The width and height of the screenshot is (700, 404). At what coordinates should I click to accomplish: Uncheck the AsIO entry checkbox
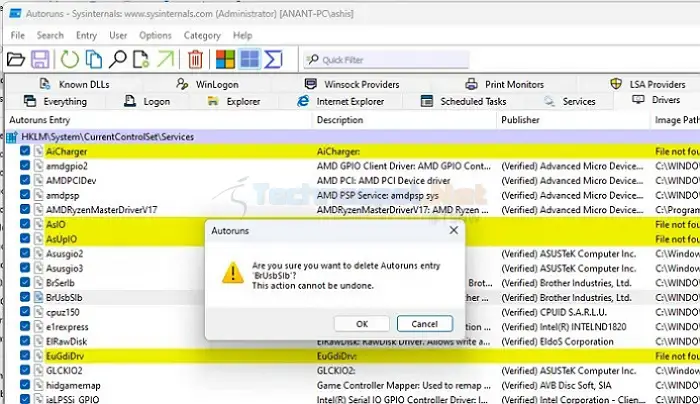tap(25, 224)
